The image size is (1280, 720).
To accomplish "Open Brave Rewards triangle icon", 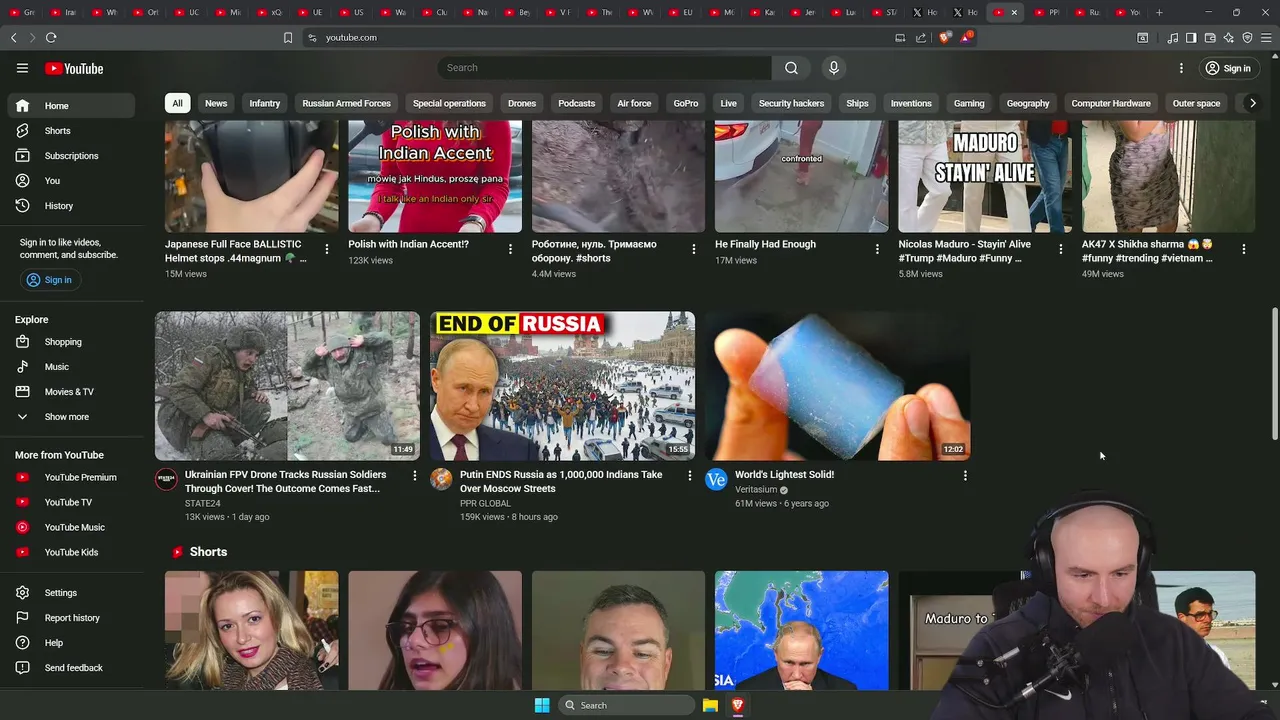I will point(965,37).
